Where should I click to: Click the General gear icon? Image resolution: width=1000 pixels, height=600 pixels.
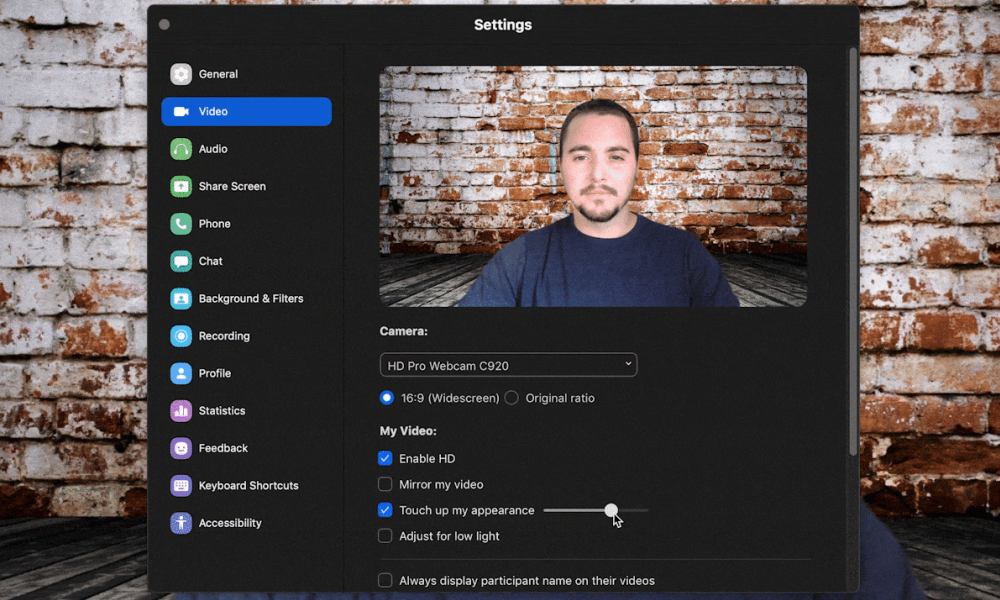181,74
